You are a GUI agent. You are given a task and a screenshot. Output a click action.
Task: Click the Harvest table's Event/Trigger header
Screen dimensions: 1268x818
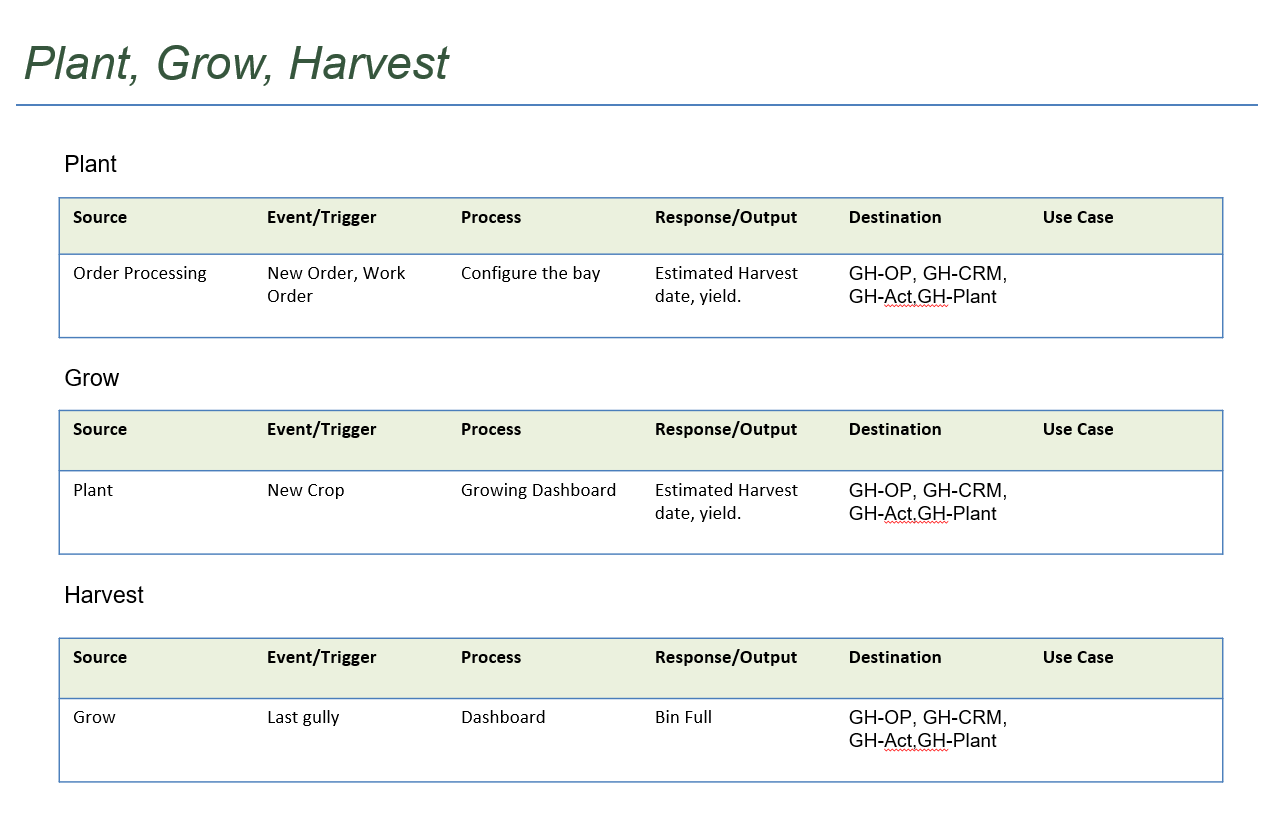click(321, 657)
